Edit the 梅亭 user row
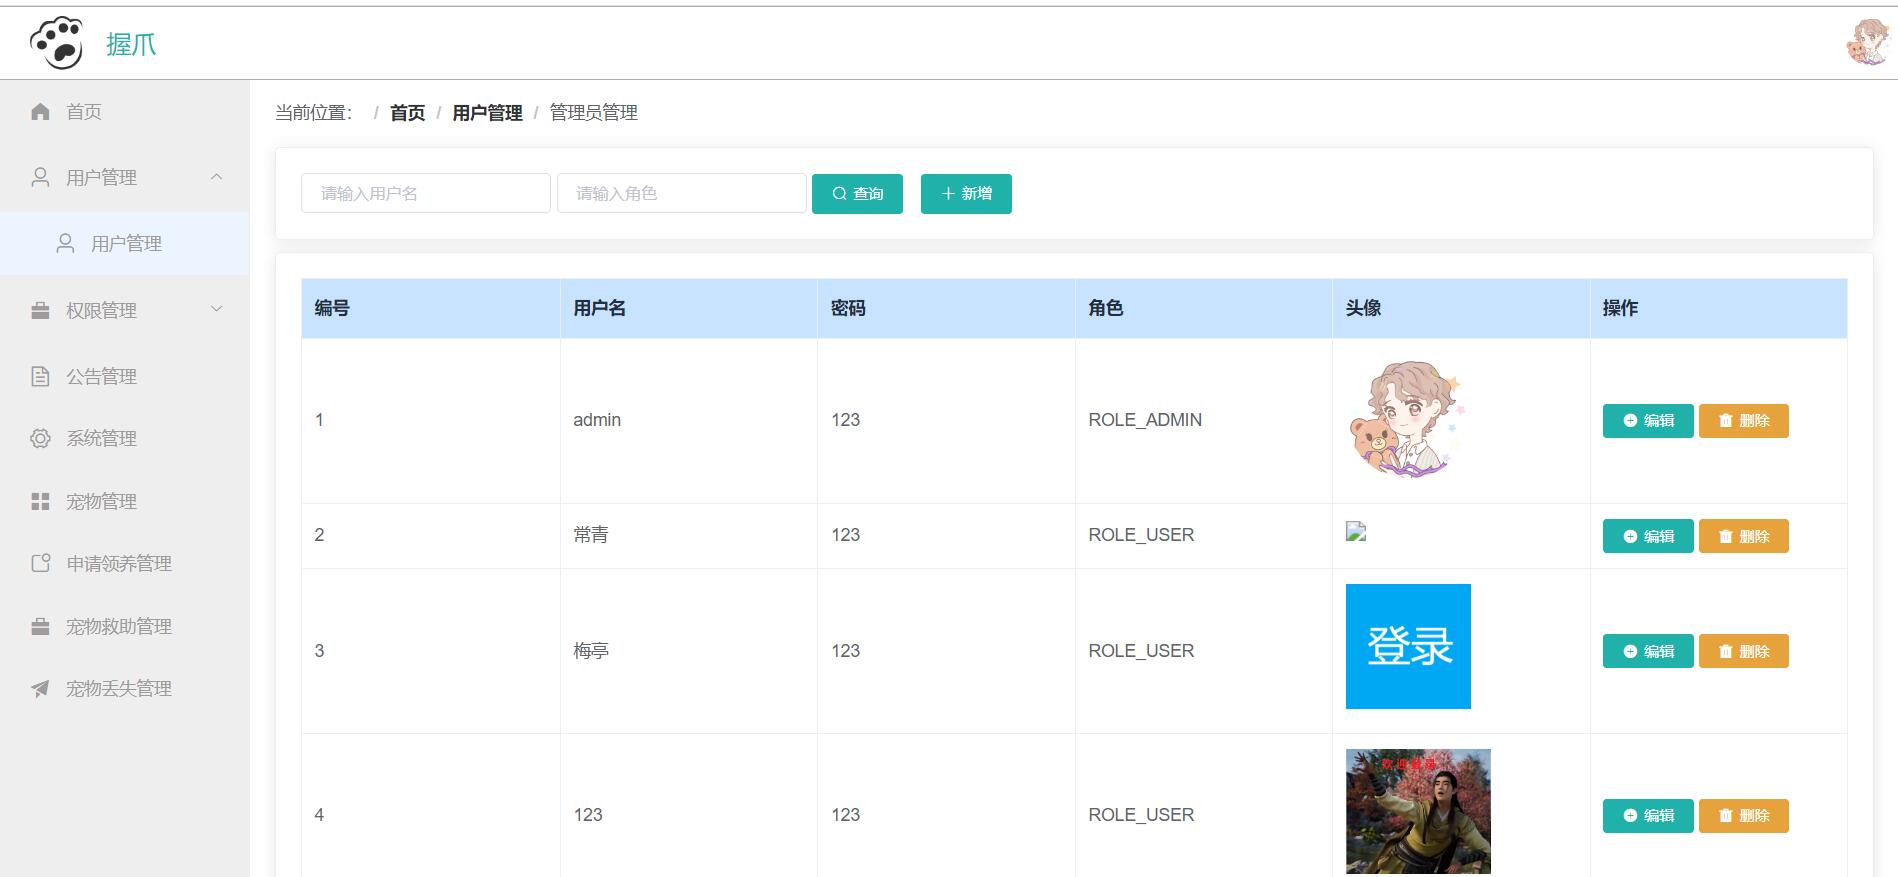1898x877 pixels. click(1648, 651)
